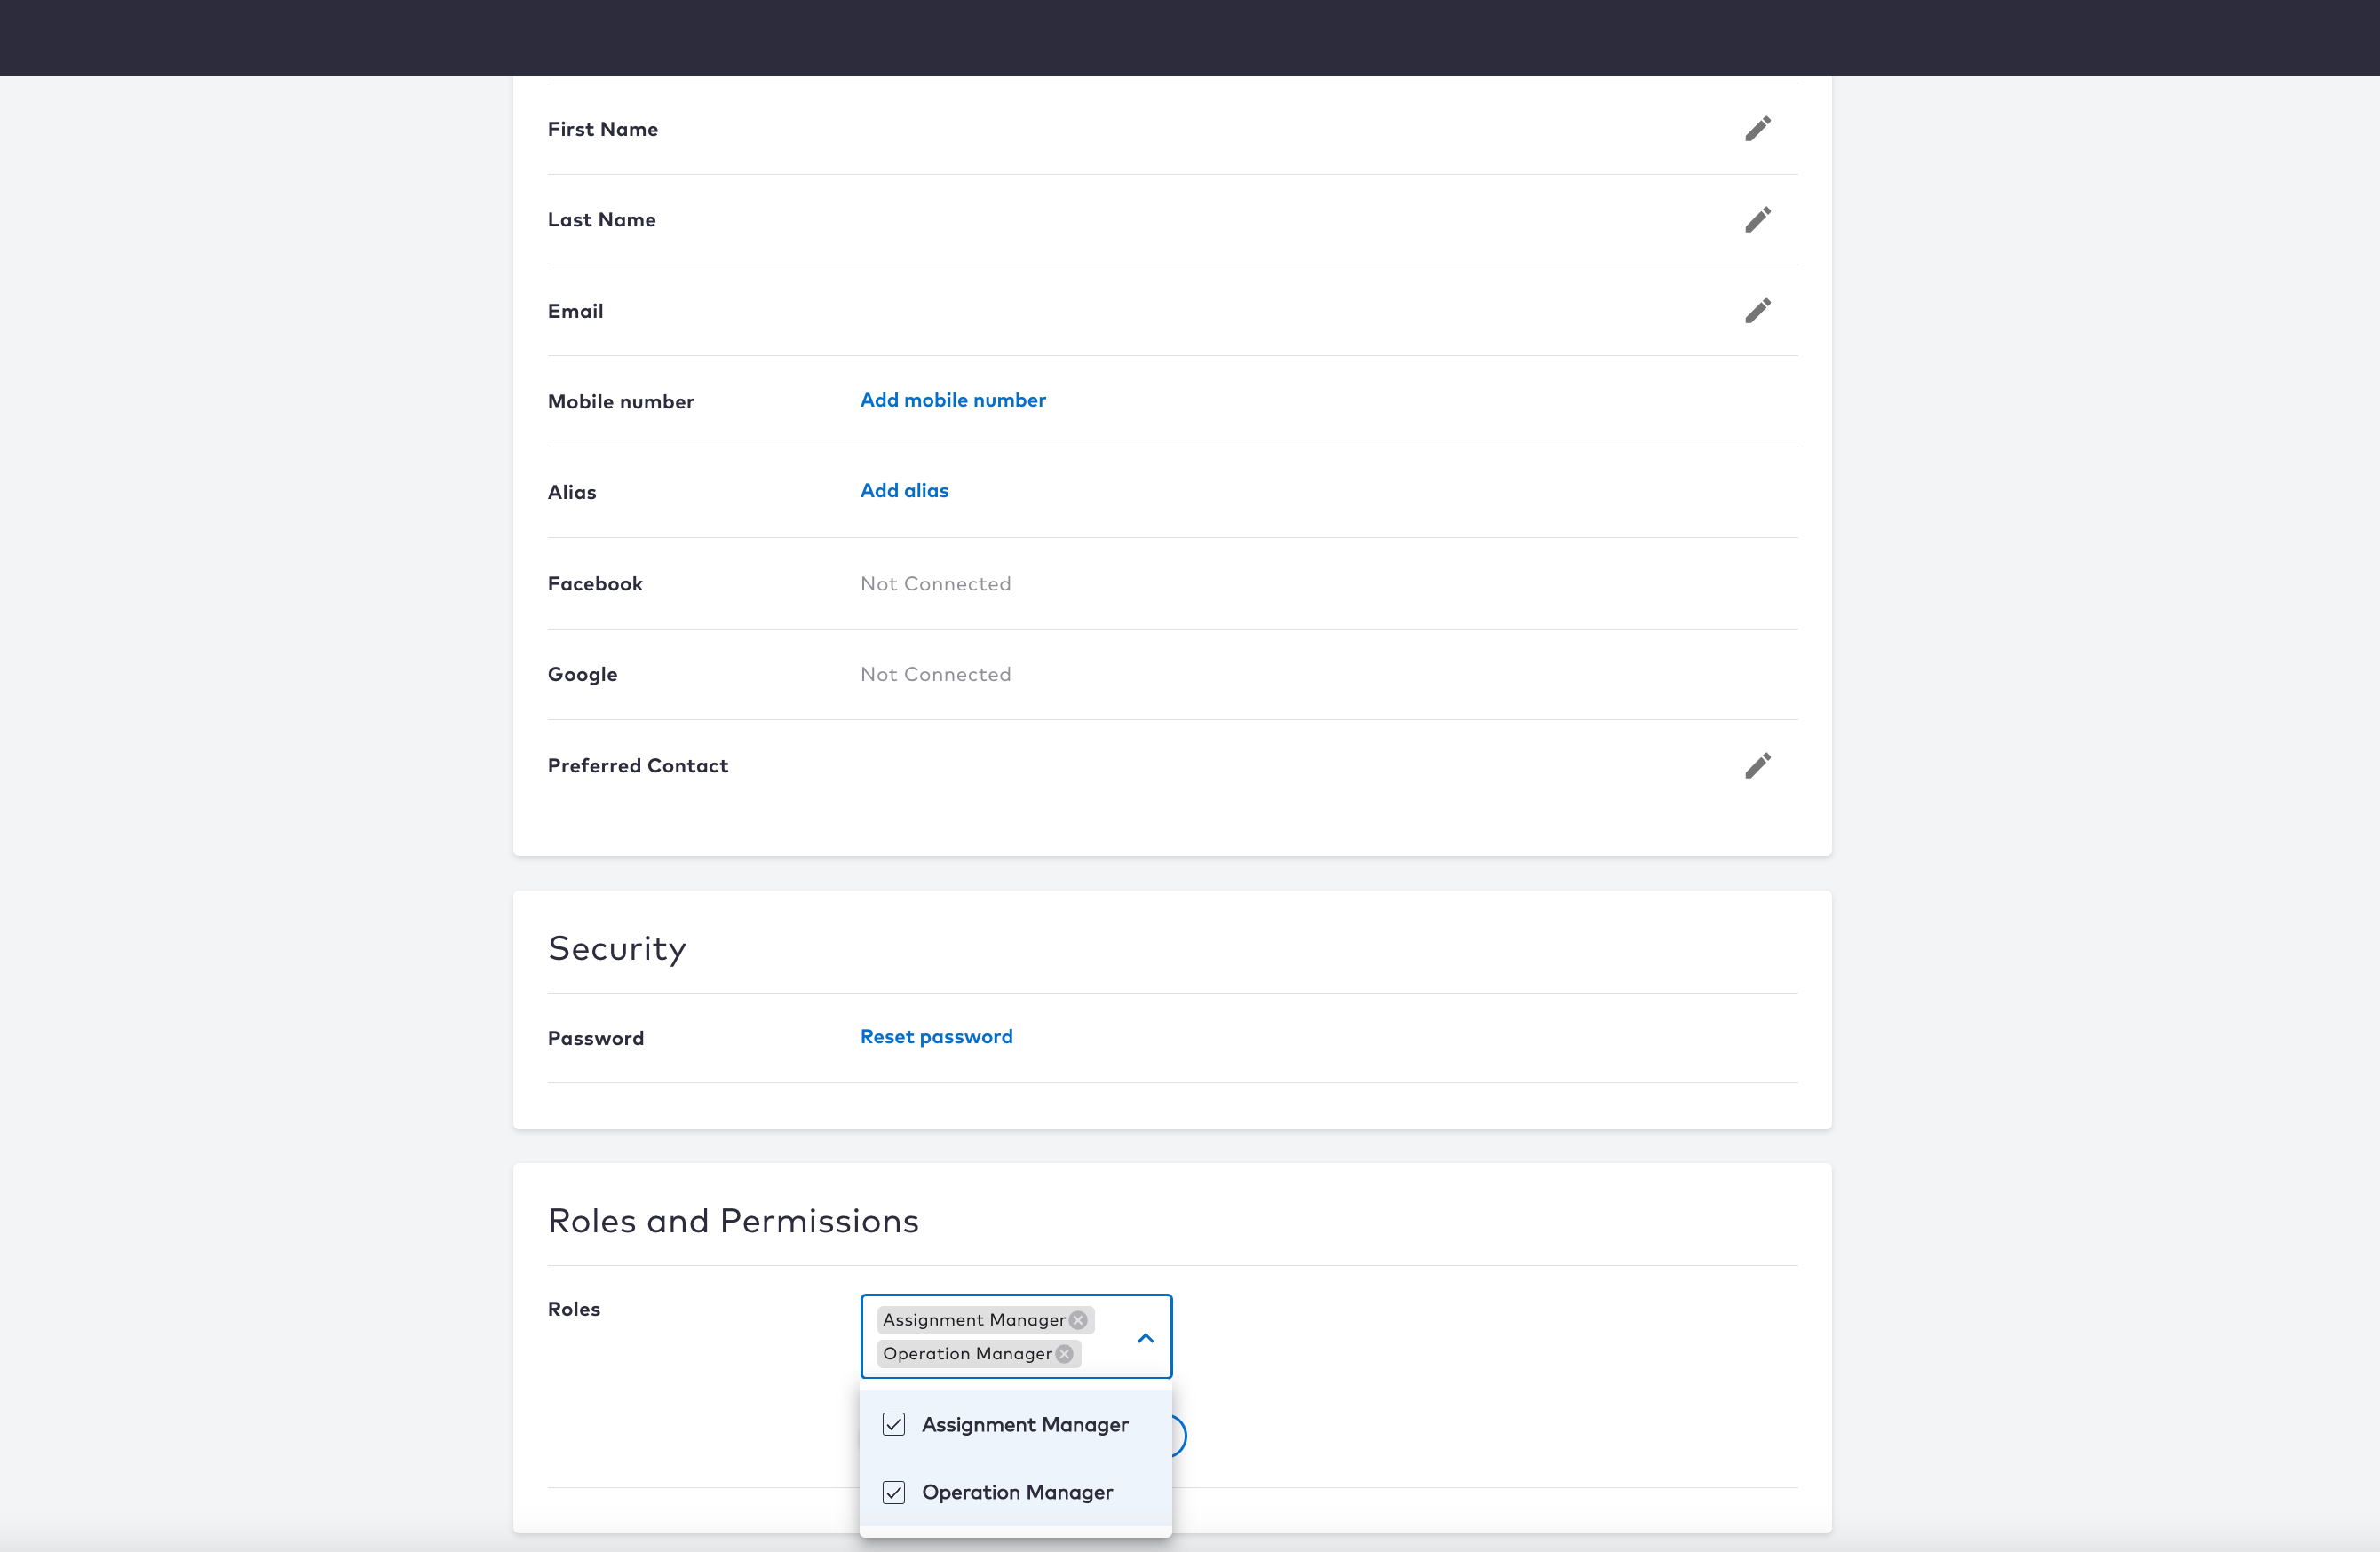The image size is (2380, 1552).
Task: Remove the Assignment Manager role chip
Action: click(1078, 1320)
